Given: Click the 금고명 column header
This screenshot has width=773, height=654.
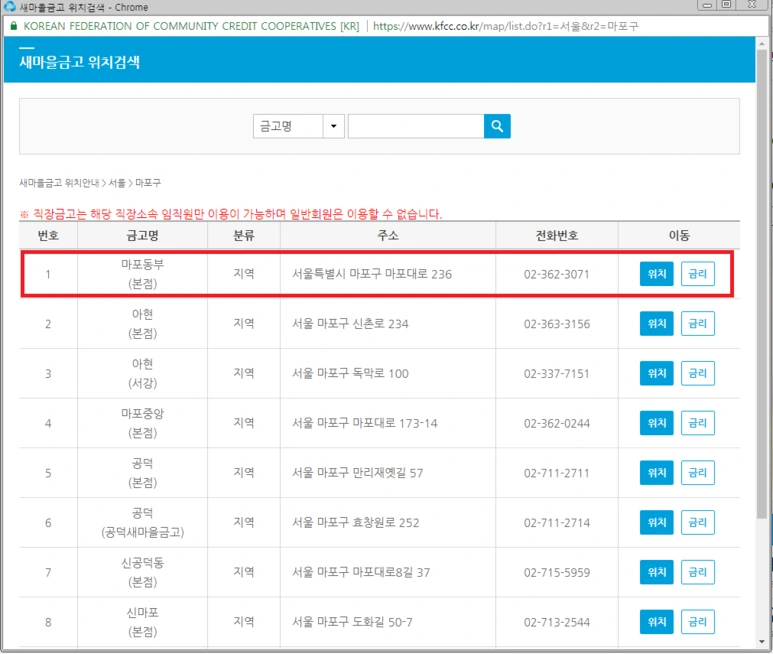Looking at the screenshot, I should [x=142, y=235].
